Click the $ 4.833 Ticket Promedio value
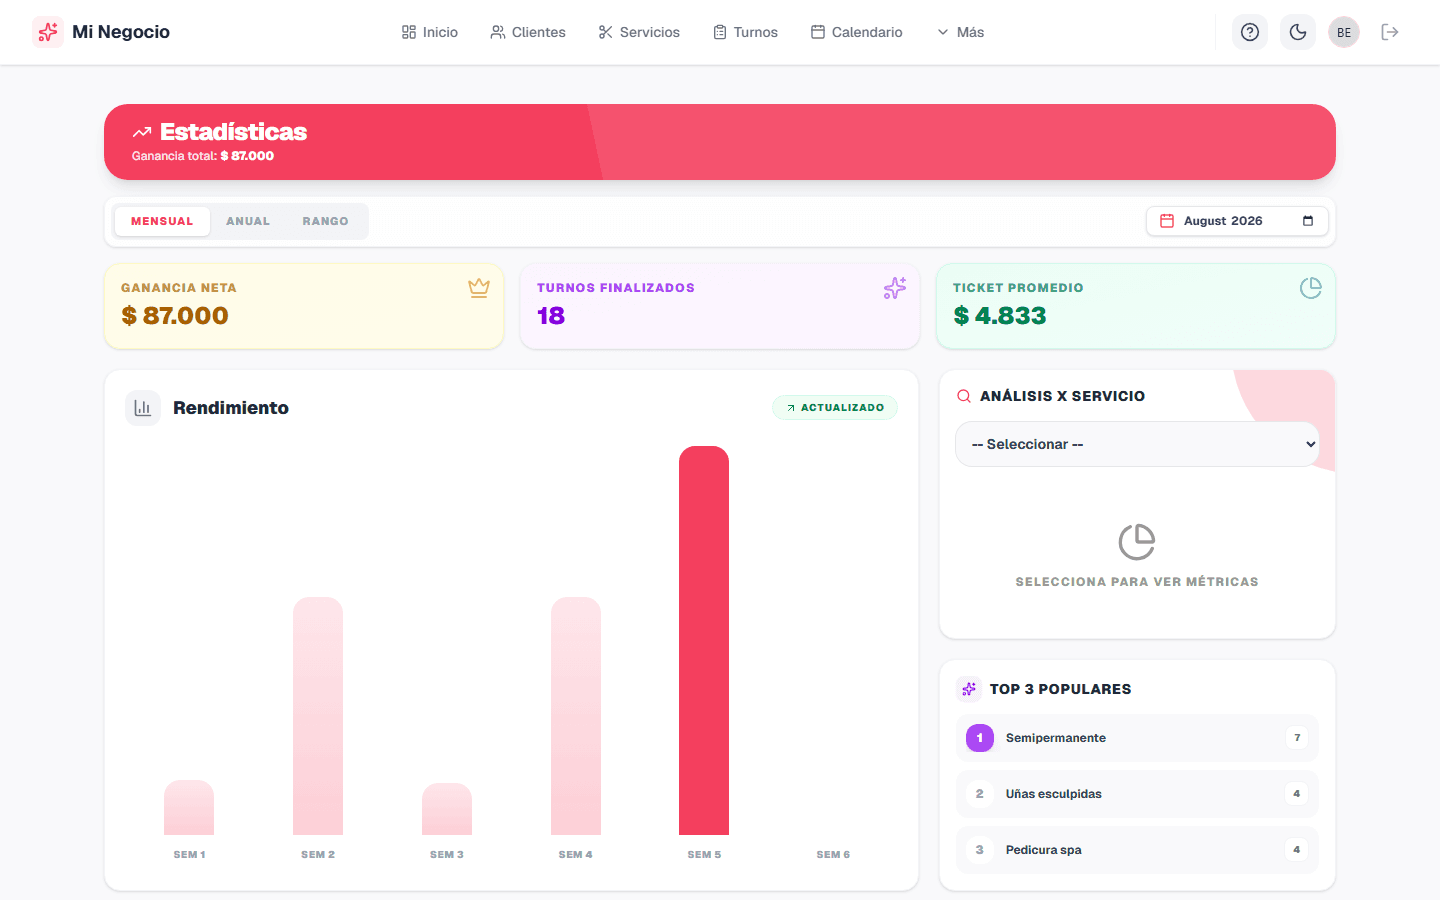The image size is (1440, 900). pos(1000,316)
